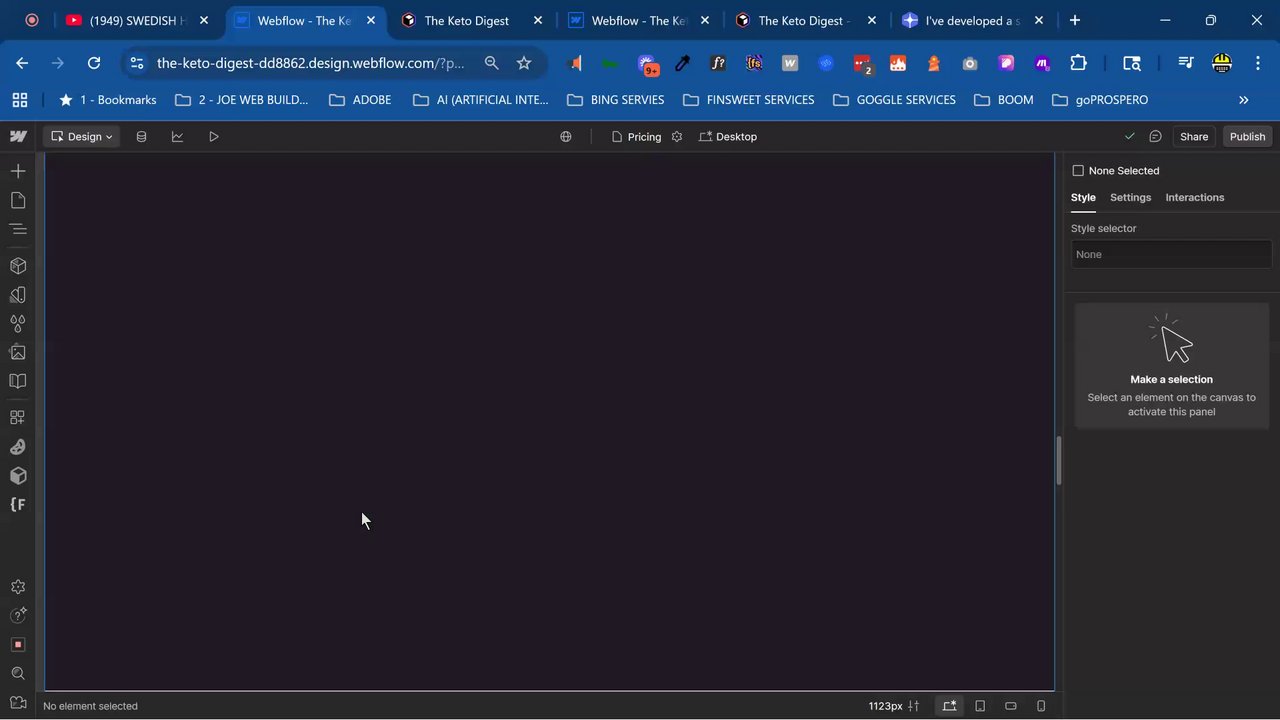Open the Insights chart icon

(x=177, y=136)
